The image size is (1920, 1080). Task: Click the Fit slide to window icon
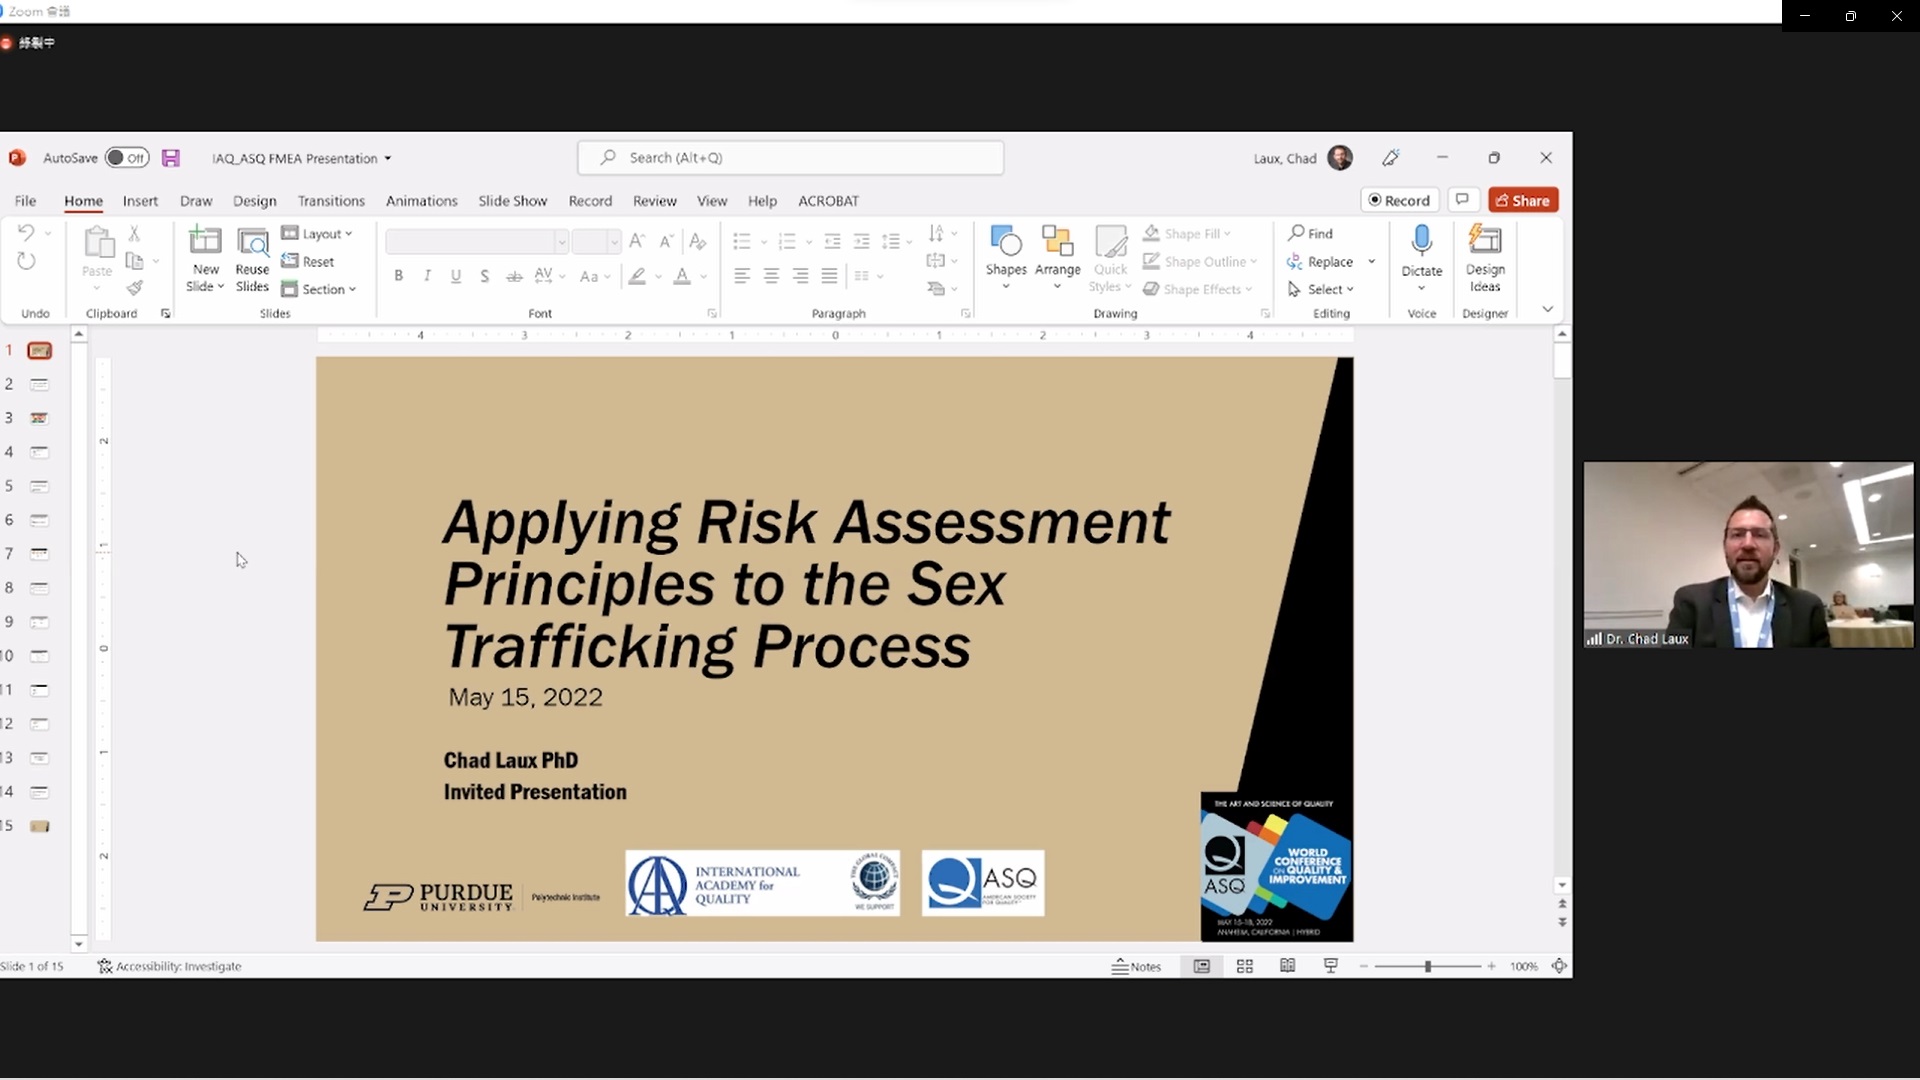click(x=1559, y=966)
